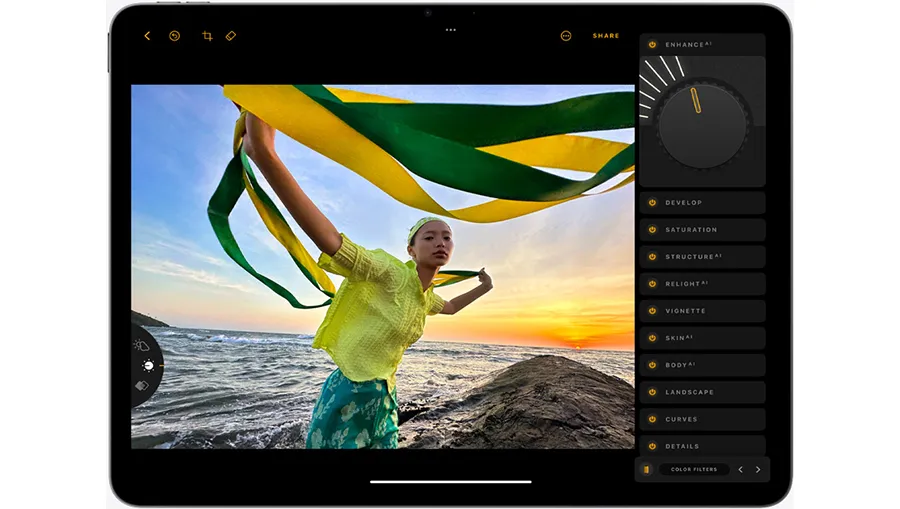Image resolution: width=900 pixels, height=509 pixels.
Task: Toggle the Enhance AI power button
Action: pyautogui.click(x=652, y=45)
